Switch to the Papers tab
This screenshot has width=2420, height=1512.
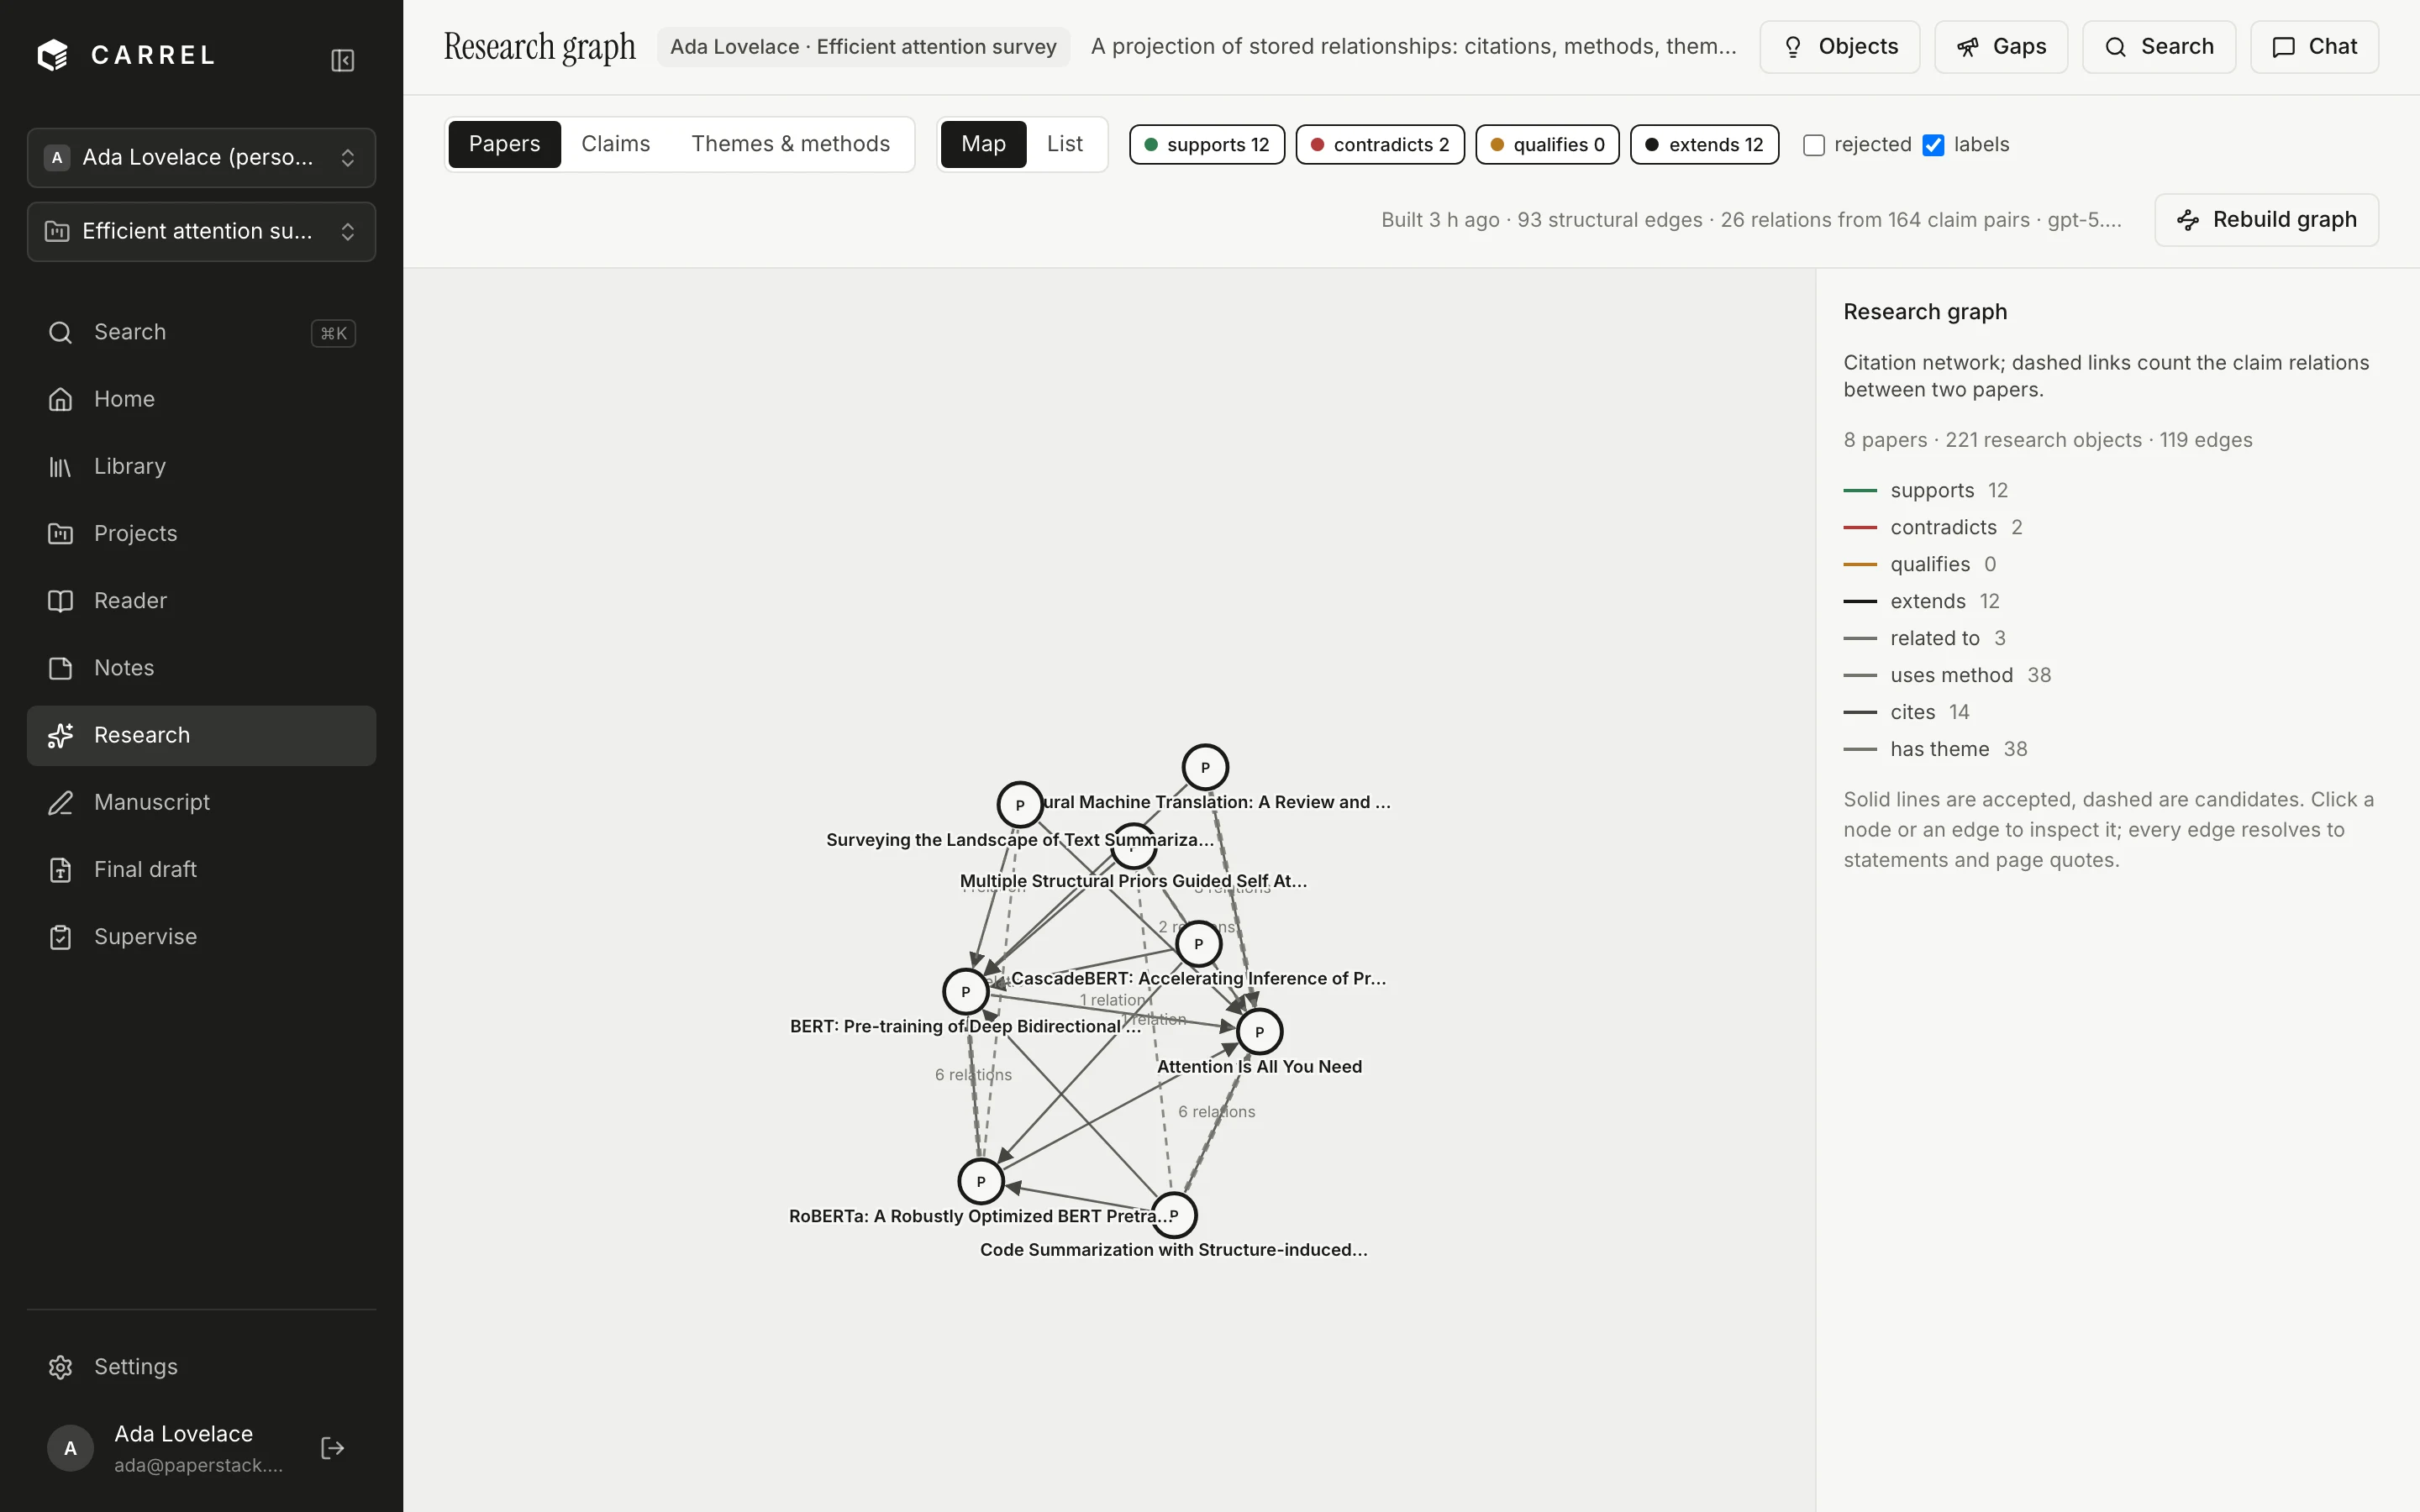504,144
